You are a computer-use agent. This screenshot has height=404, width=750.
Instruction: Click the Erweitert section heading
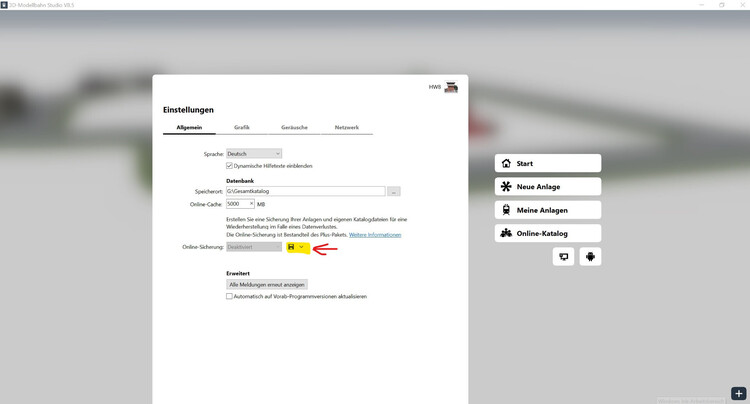point(238,273)
